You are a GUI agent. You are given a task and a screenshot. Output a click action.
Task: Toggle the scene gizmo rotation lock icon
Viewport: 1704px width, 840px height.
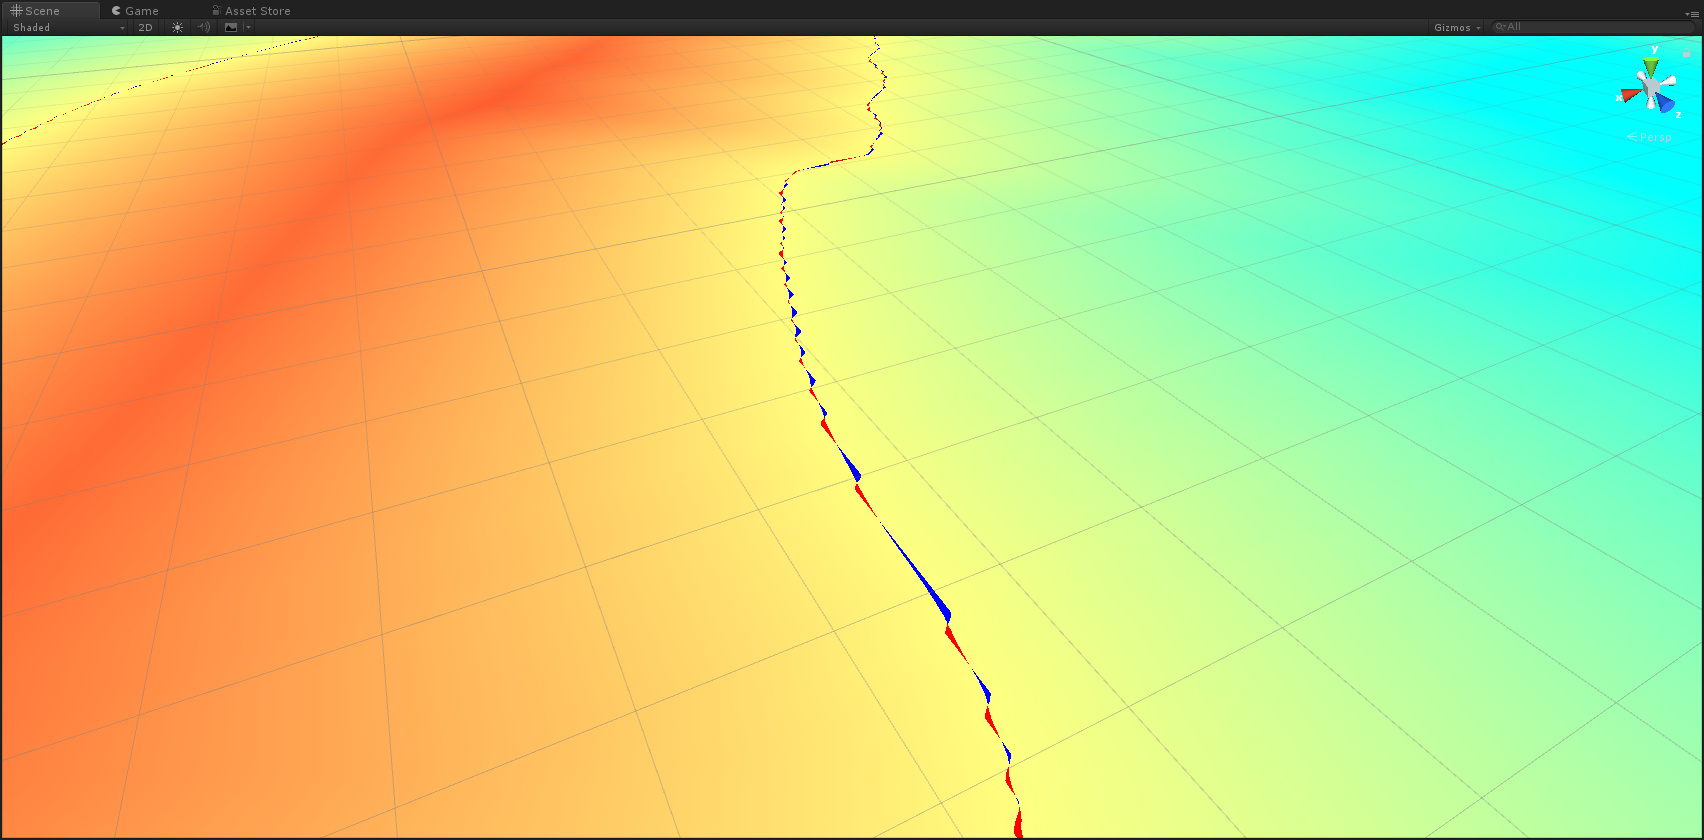coord(1686,53)
